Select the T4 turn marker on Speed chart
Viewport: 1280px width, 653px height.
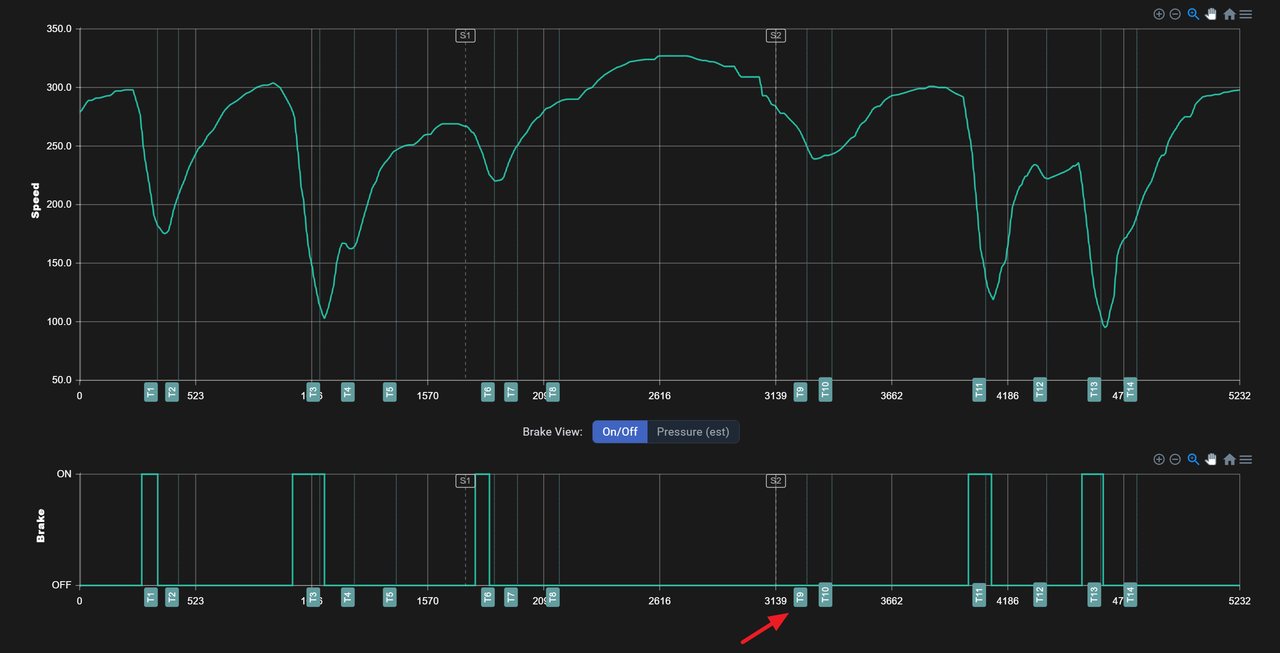click(348, 391)
